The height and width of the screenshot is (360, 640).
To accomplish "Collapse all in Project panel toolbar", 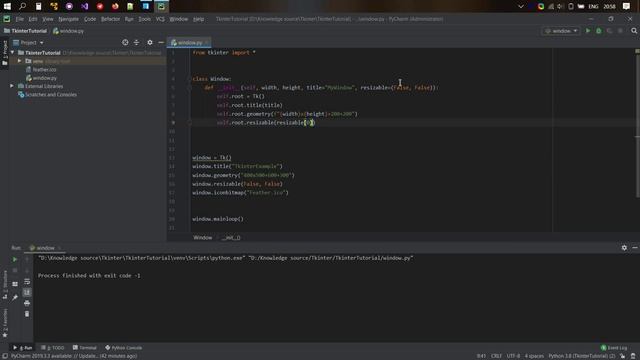I will coord(136,42).
